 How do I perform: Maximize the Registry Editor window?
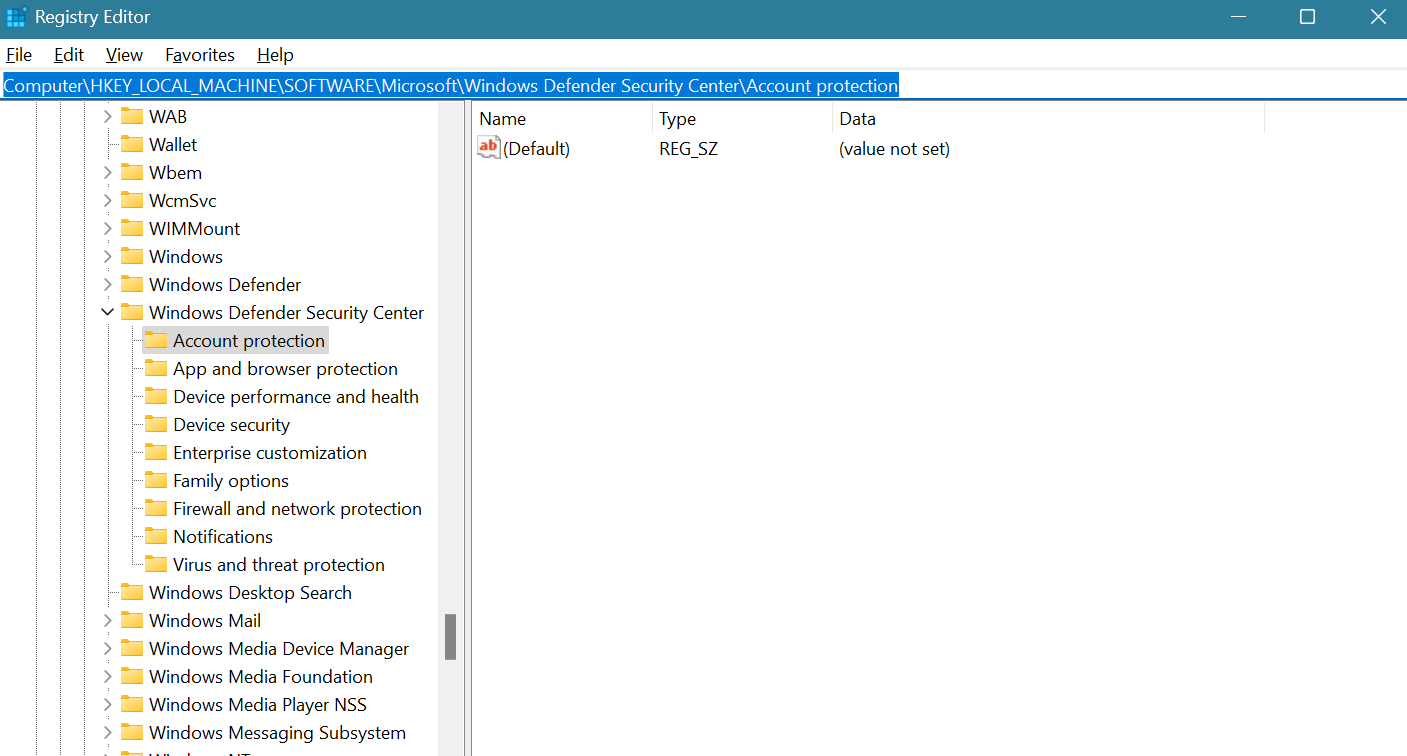point(1307,17)
